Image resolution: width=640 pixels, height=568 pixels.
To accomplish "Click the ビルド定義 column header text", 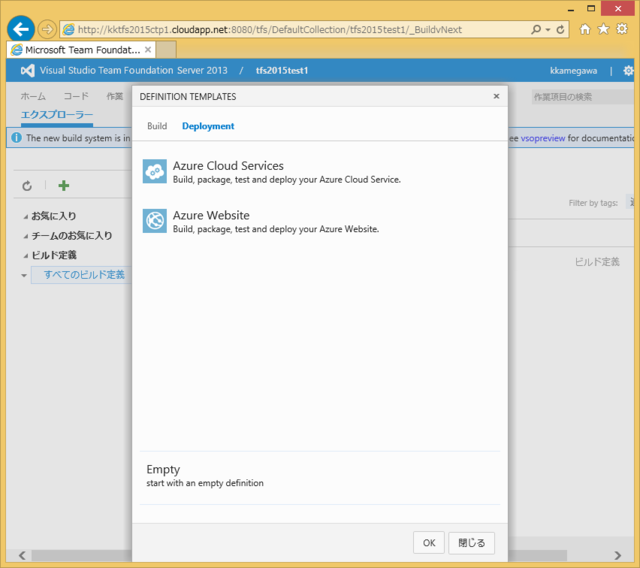I will coord(597,262).
